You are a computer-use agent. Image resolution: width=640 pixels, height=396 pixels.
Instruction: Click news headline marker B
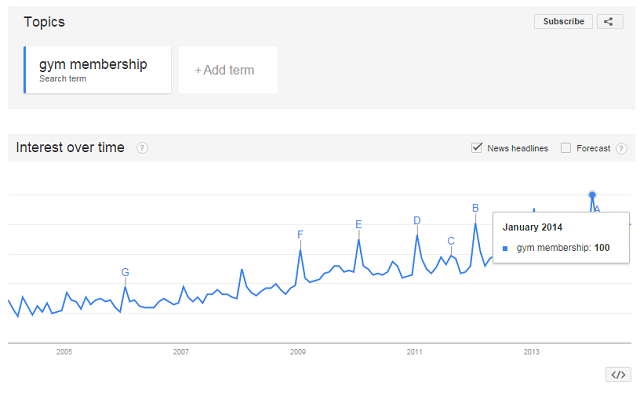(x=475, y=209)
